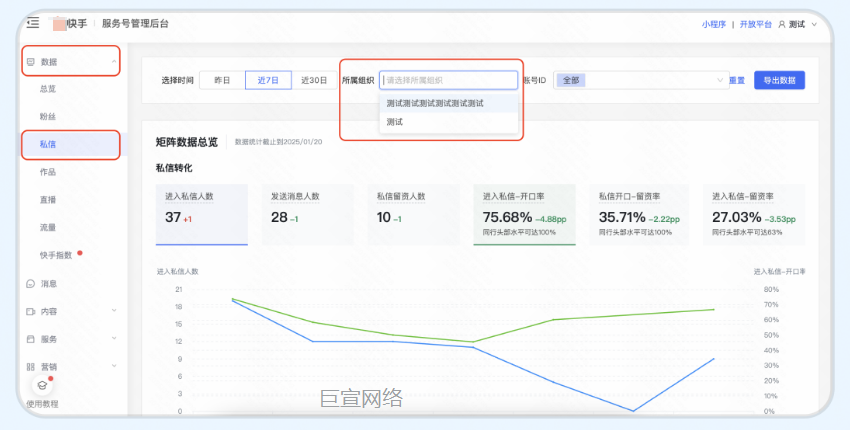Select the 昨日 time range option
850x430 pixels.
click(x=222, y=80)
